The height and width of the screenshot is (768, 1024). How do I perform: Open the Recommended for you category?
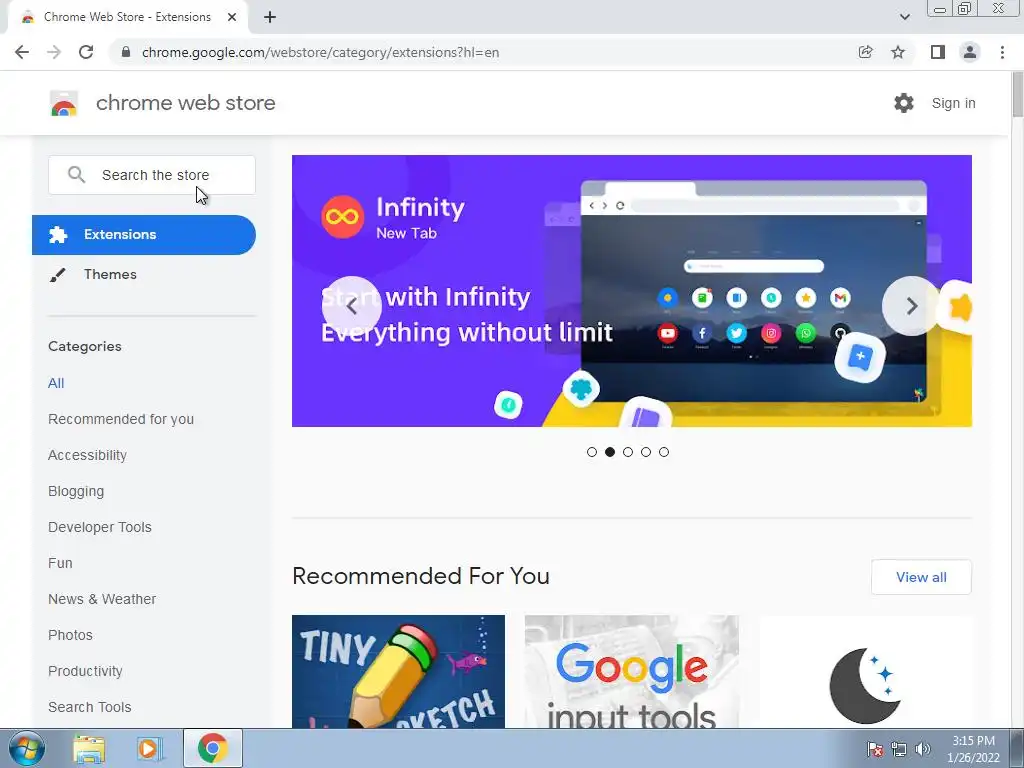click(x=121, y=419)
